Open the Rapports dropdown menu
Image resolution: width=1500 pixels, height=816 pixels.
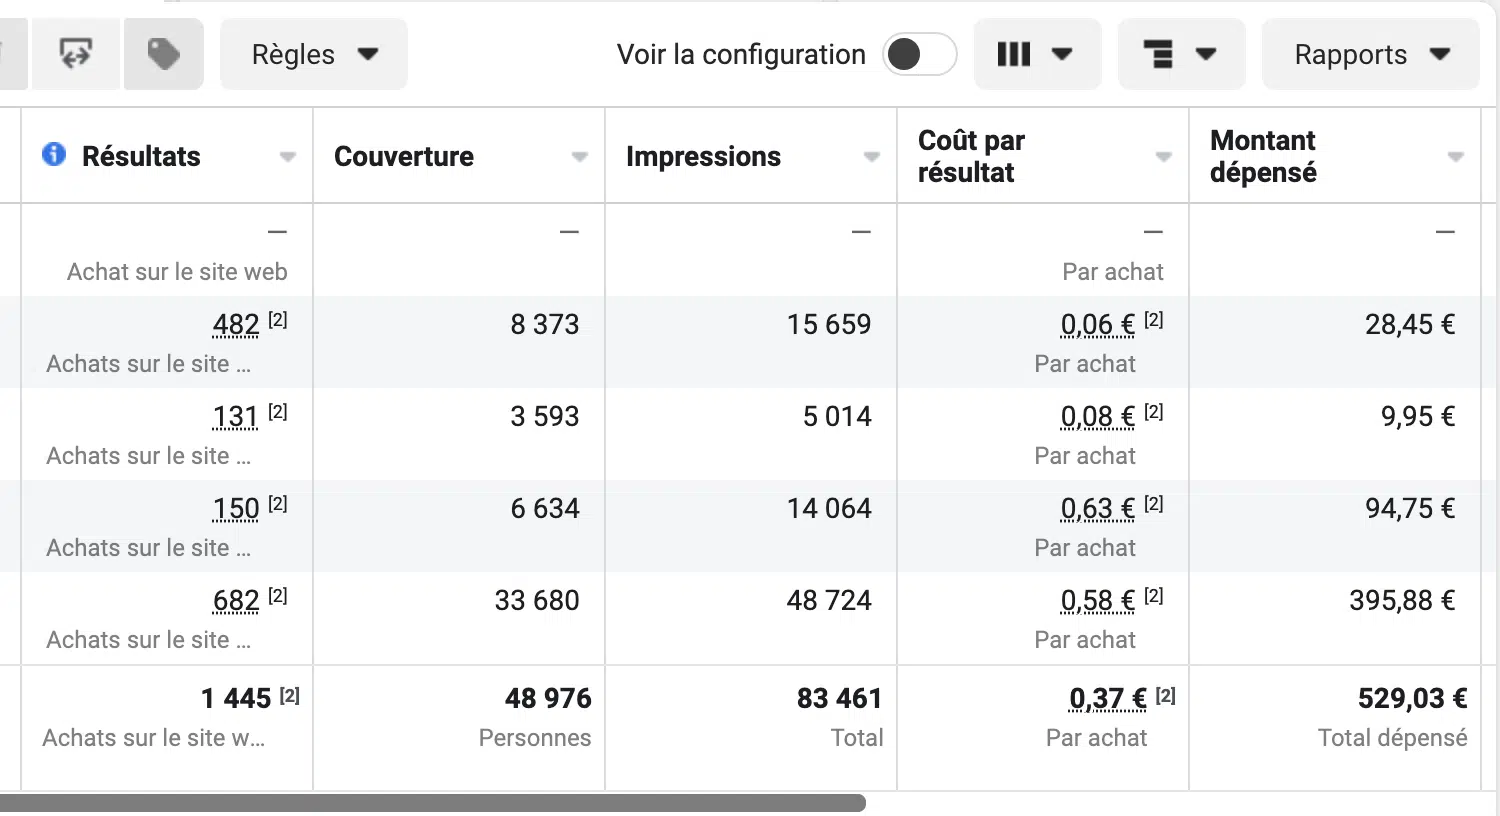[x=1370, y=54]
